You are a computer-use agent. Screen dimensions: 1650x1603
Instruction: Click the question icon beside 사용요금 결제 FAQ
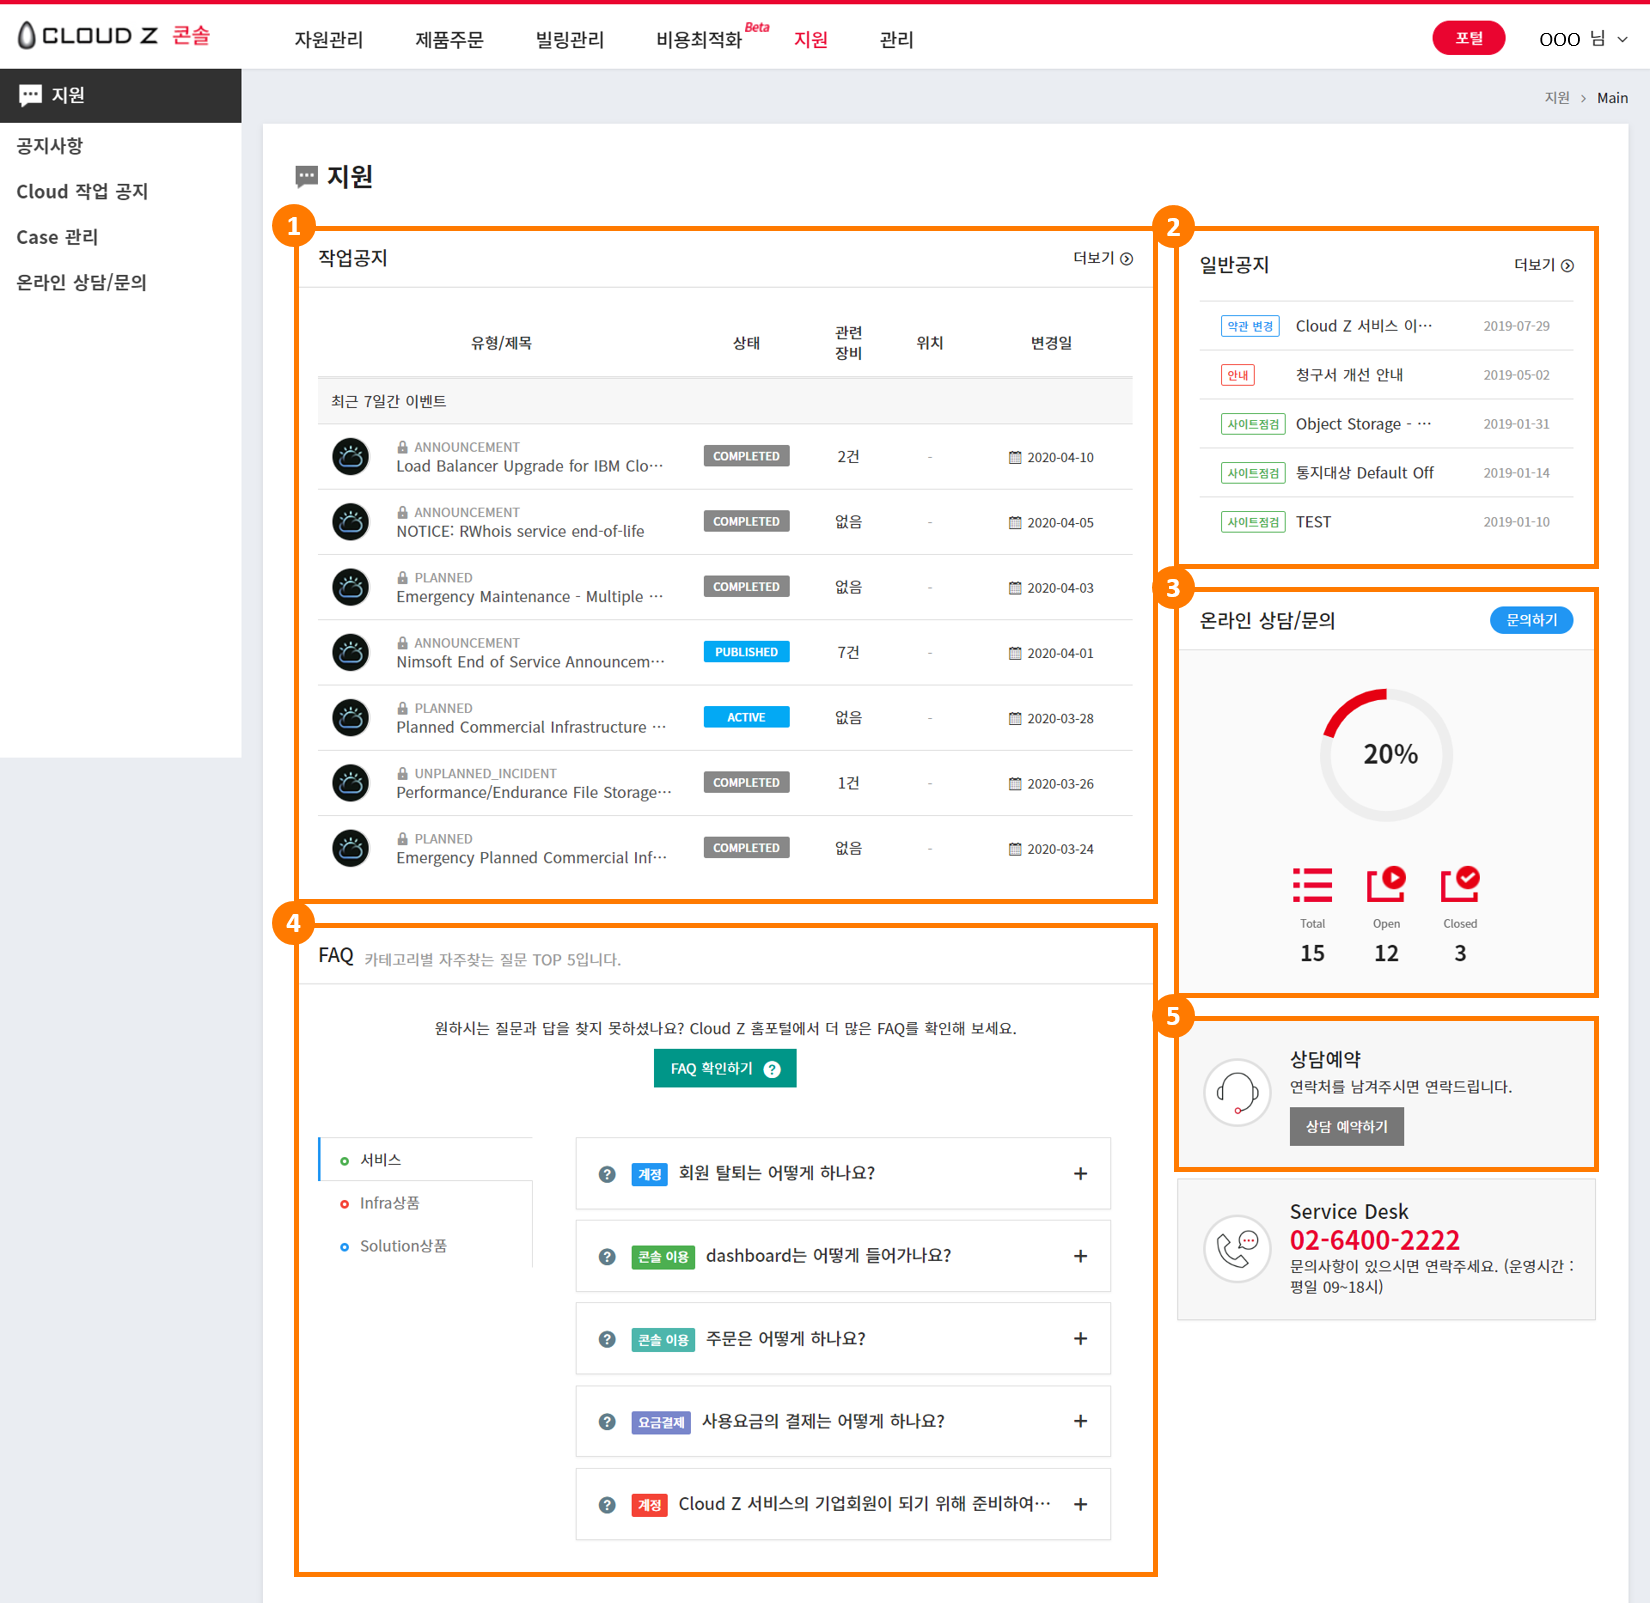click(x=607, y=1422)
